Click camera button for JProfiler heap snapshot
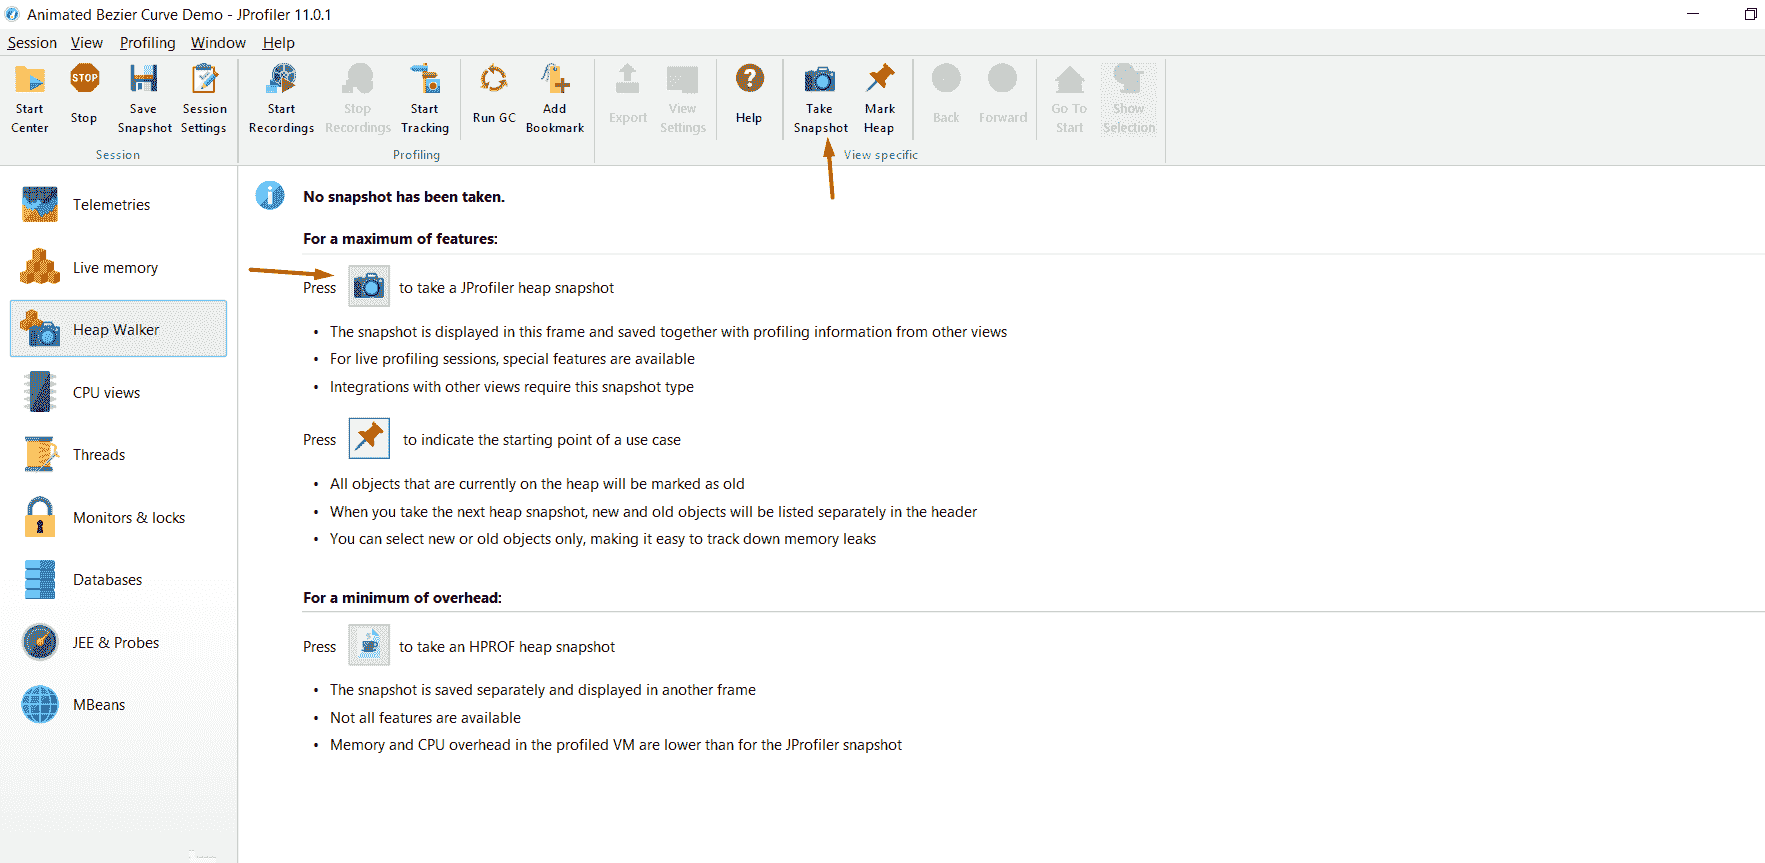1765x863 pixels. 369,286
